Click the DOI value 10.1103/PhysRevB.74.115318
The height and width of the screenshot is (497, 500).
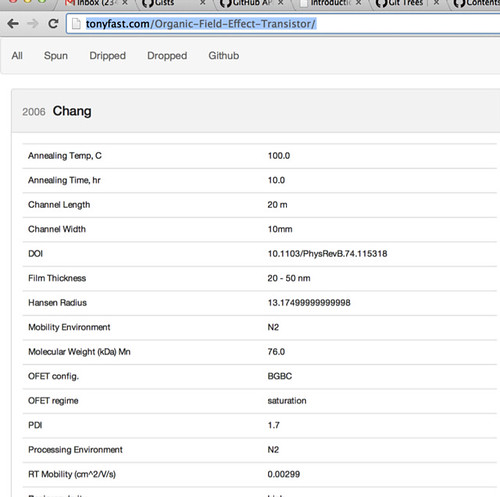(x=327, y=254)
